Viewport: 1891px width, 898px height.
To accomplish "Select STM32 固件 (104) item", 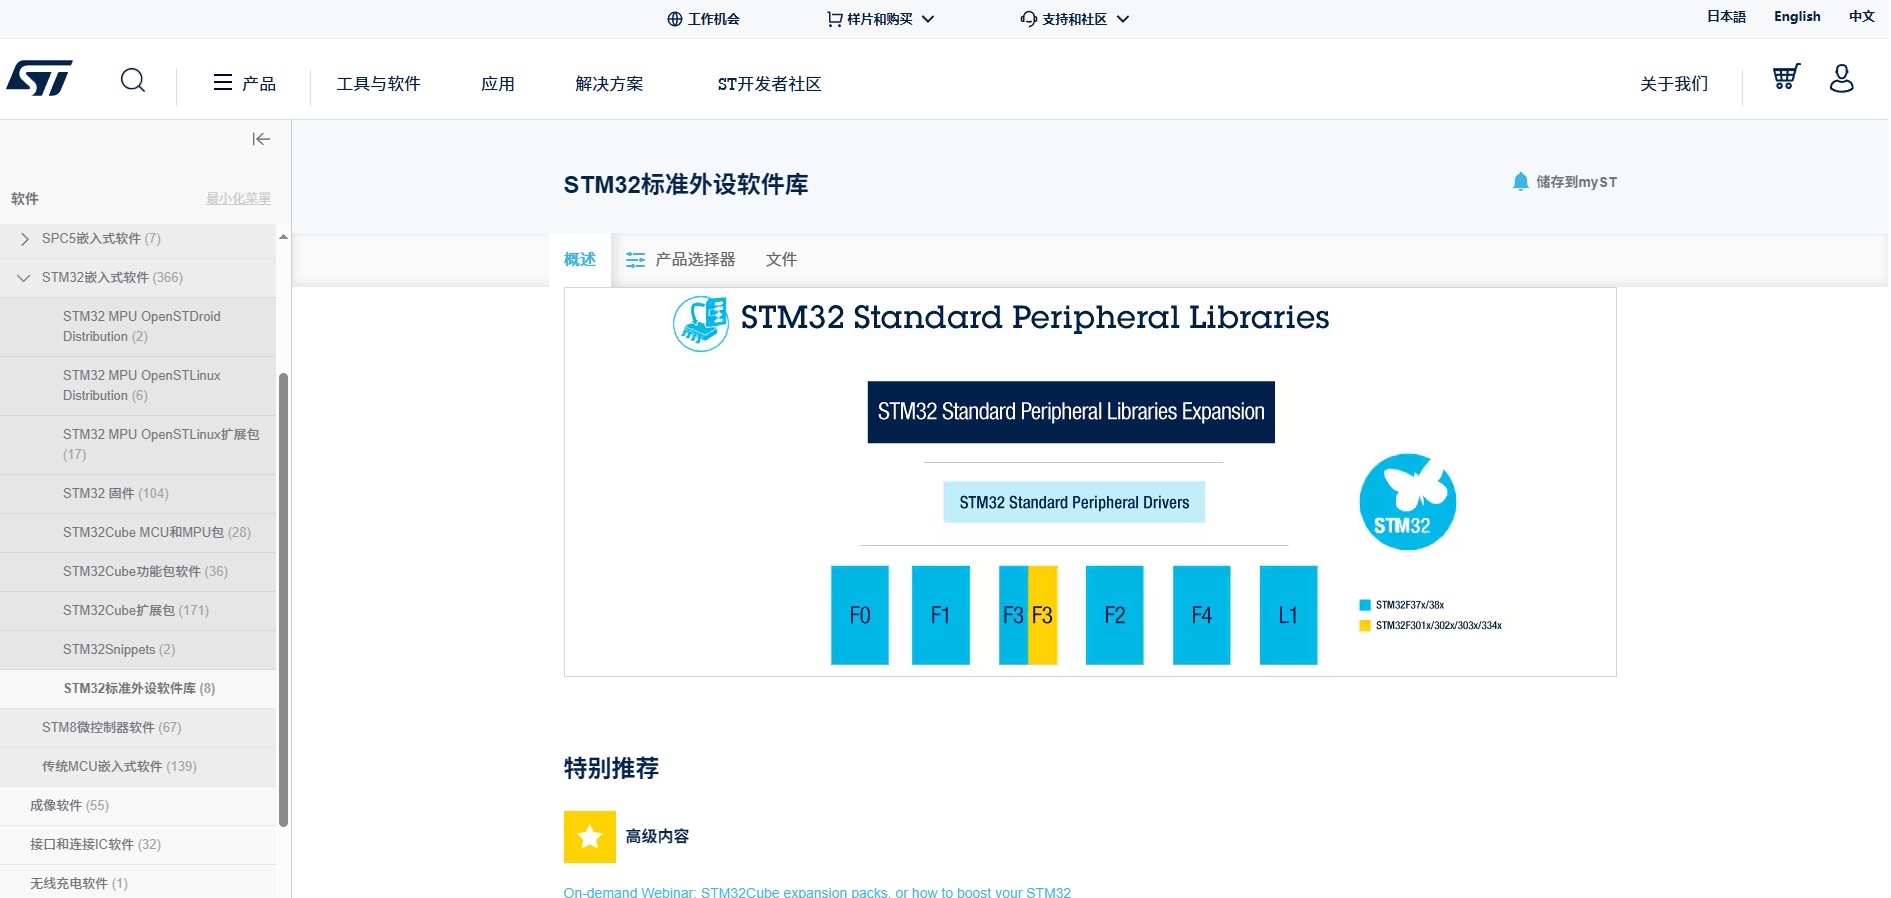I will click(138, 494).
